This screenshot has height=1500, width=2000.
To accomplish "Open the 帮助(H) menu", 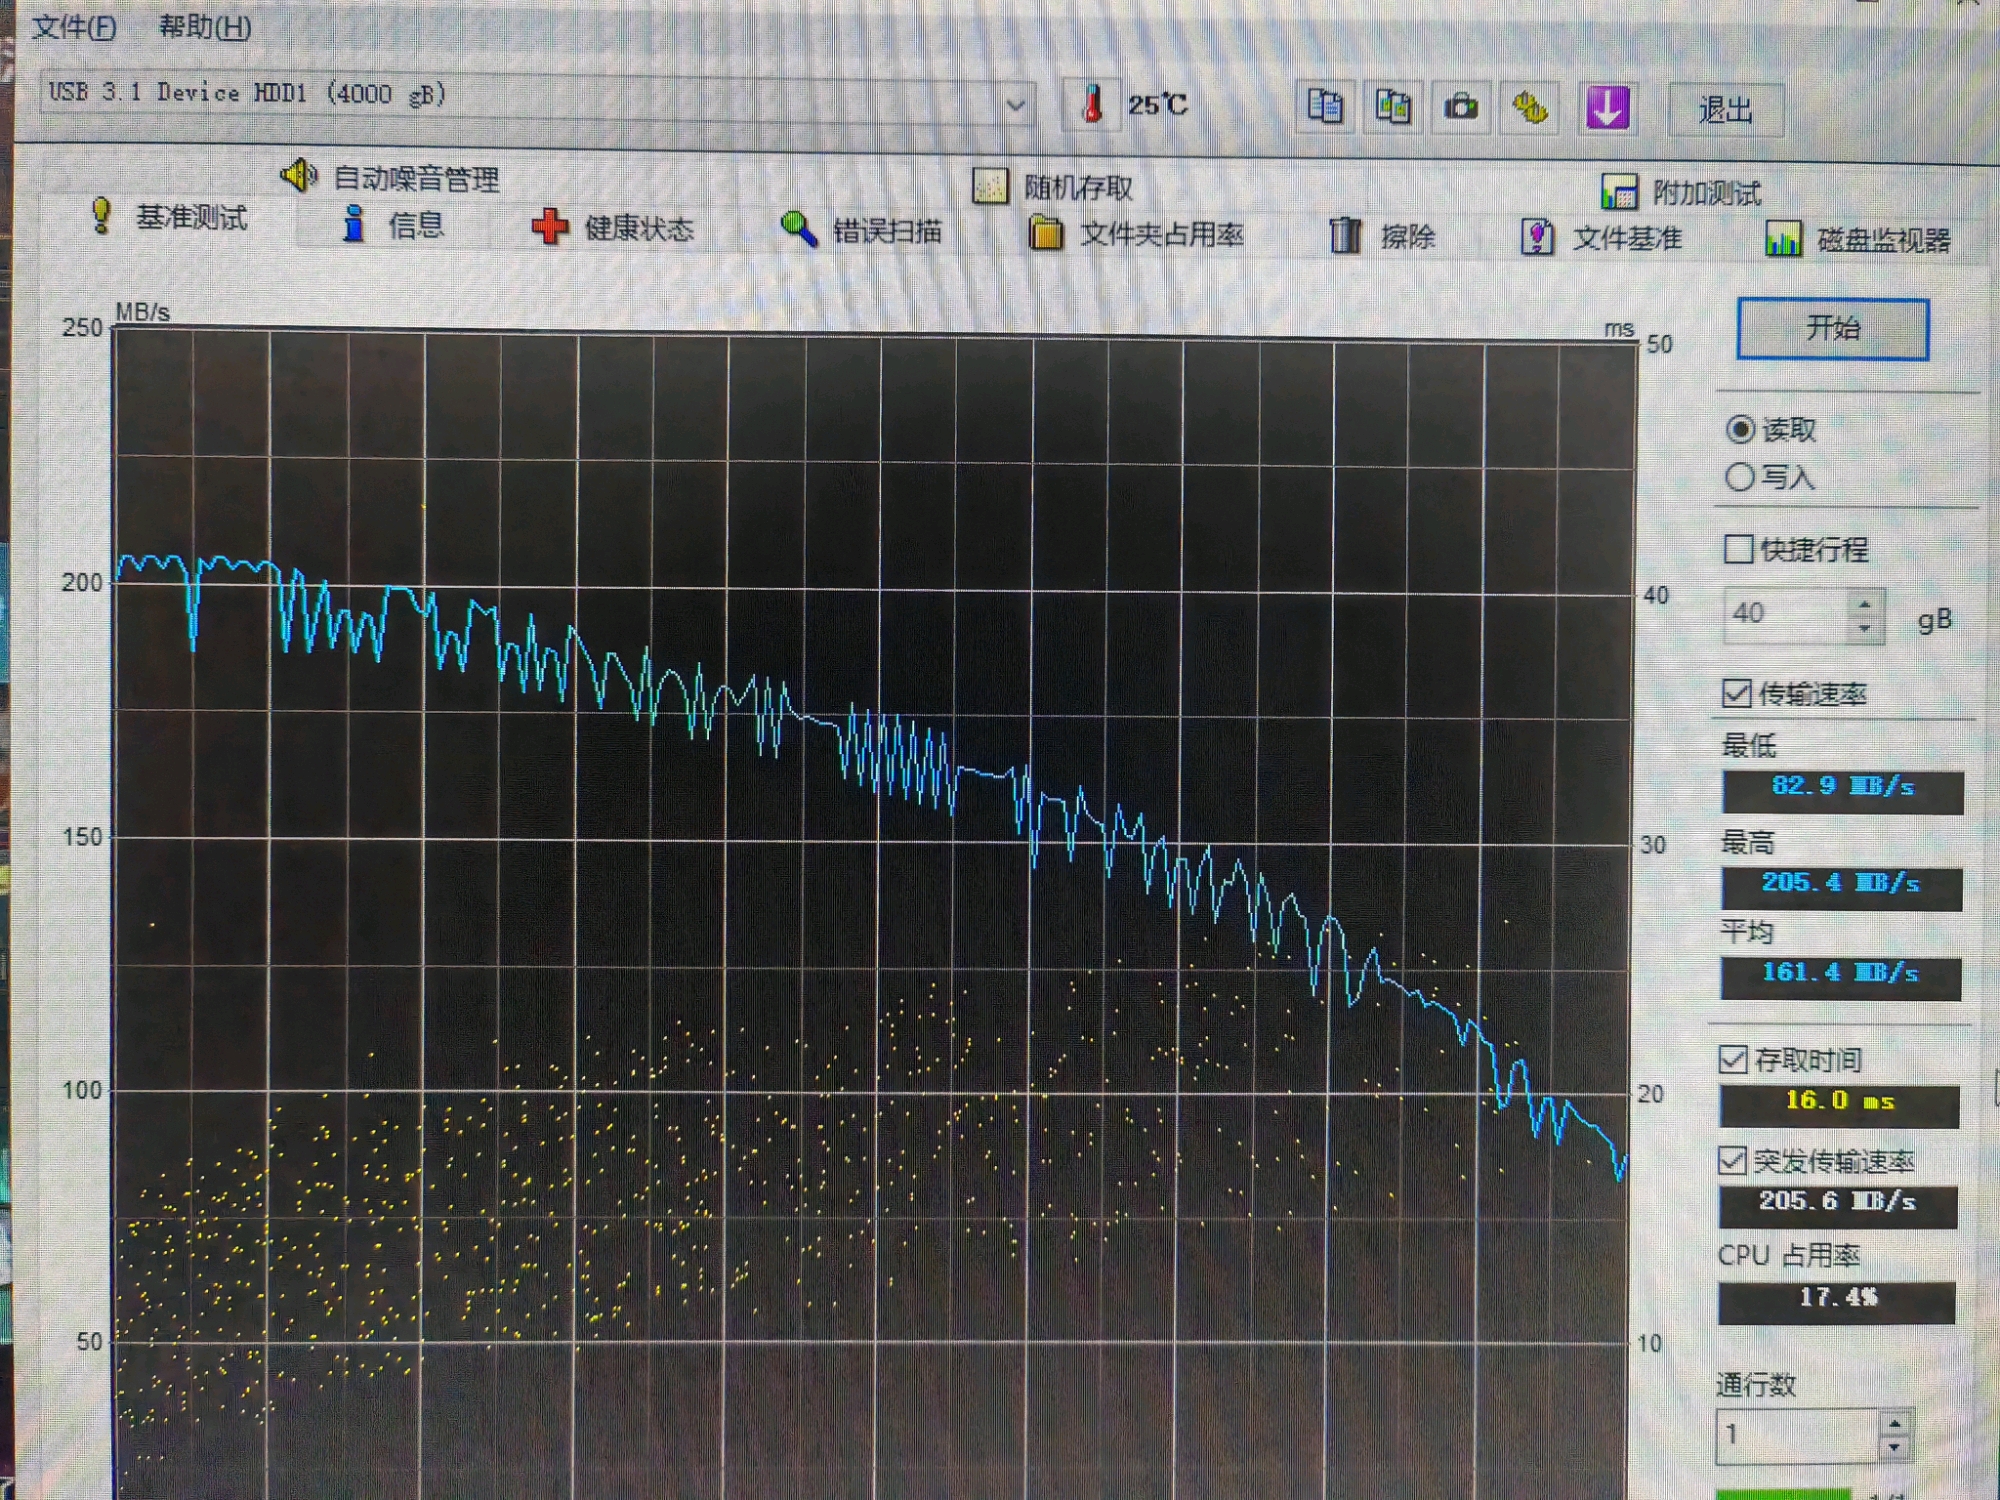I will point(205,27).
